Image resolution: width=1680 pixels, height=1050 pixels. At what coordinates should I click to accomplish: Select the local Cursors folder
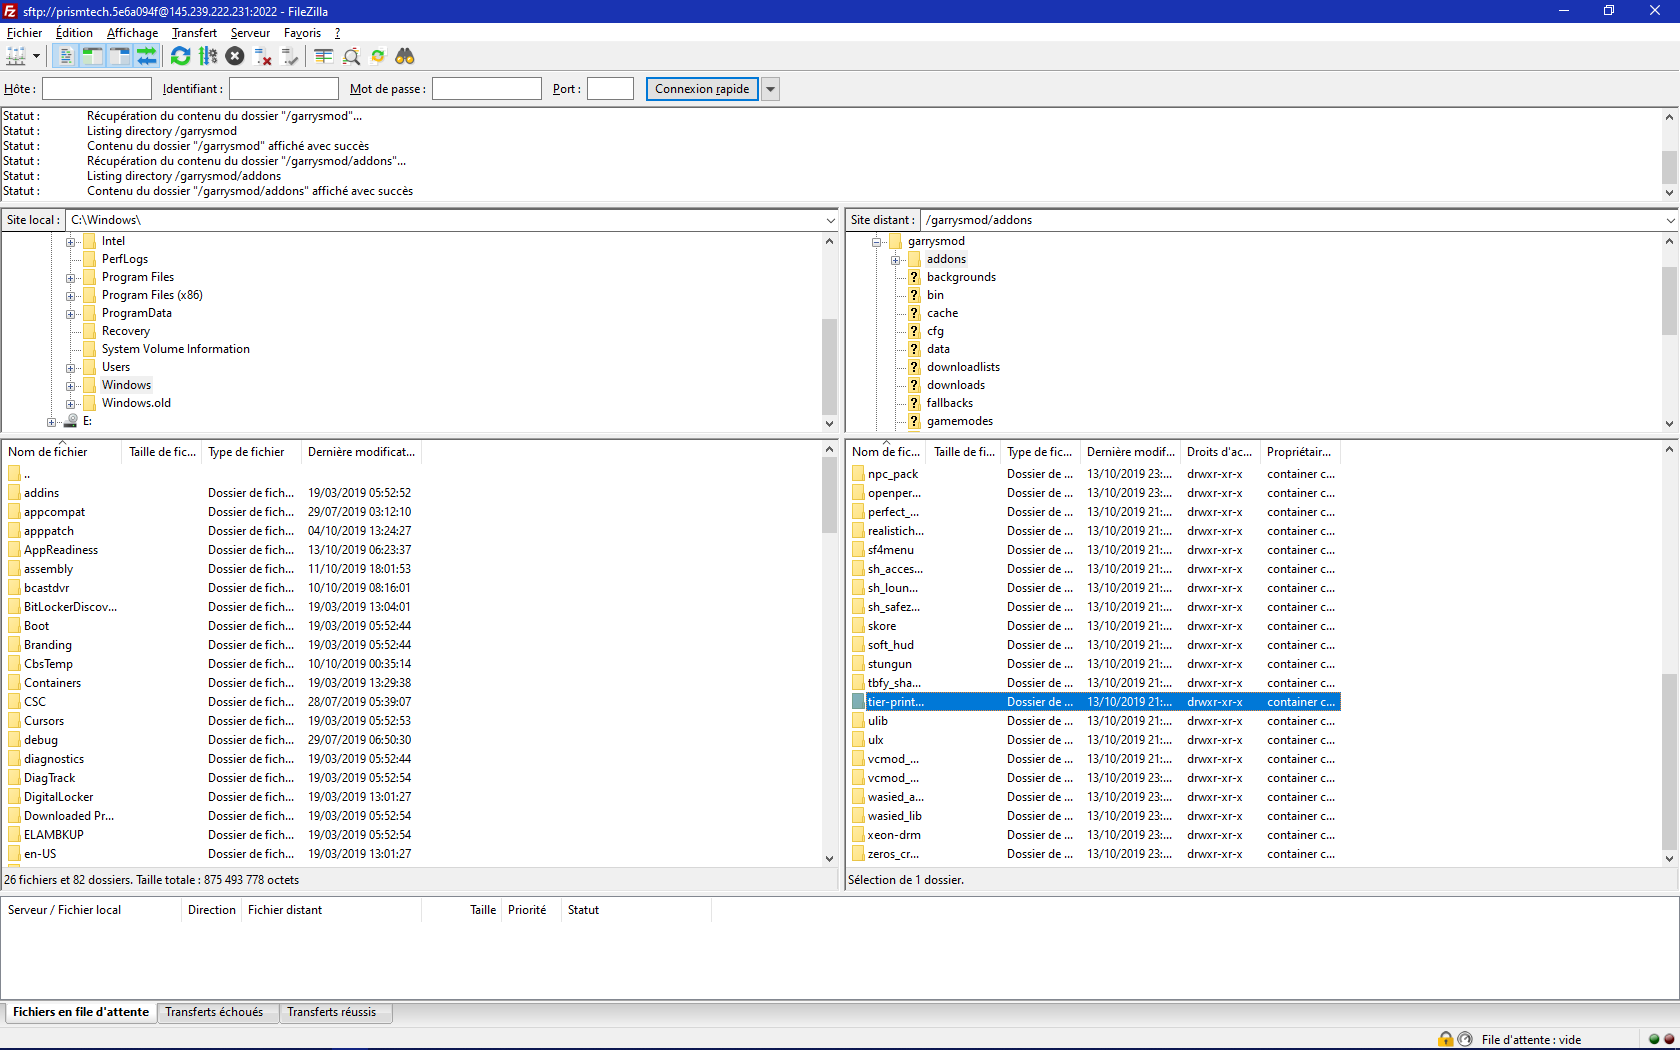coord(212,721)
